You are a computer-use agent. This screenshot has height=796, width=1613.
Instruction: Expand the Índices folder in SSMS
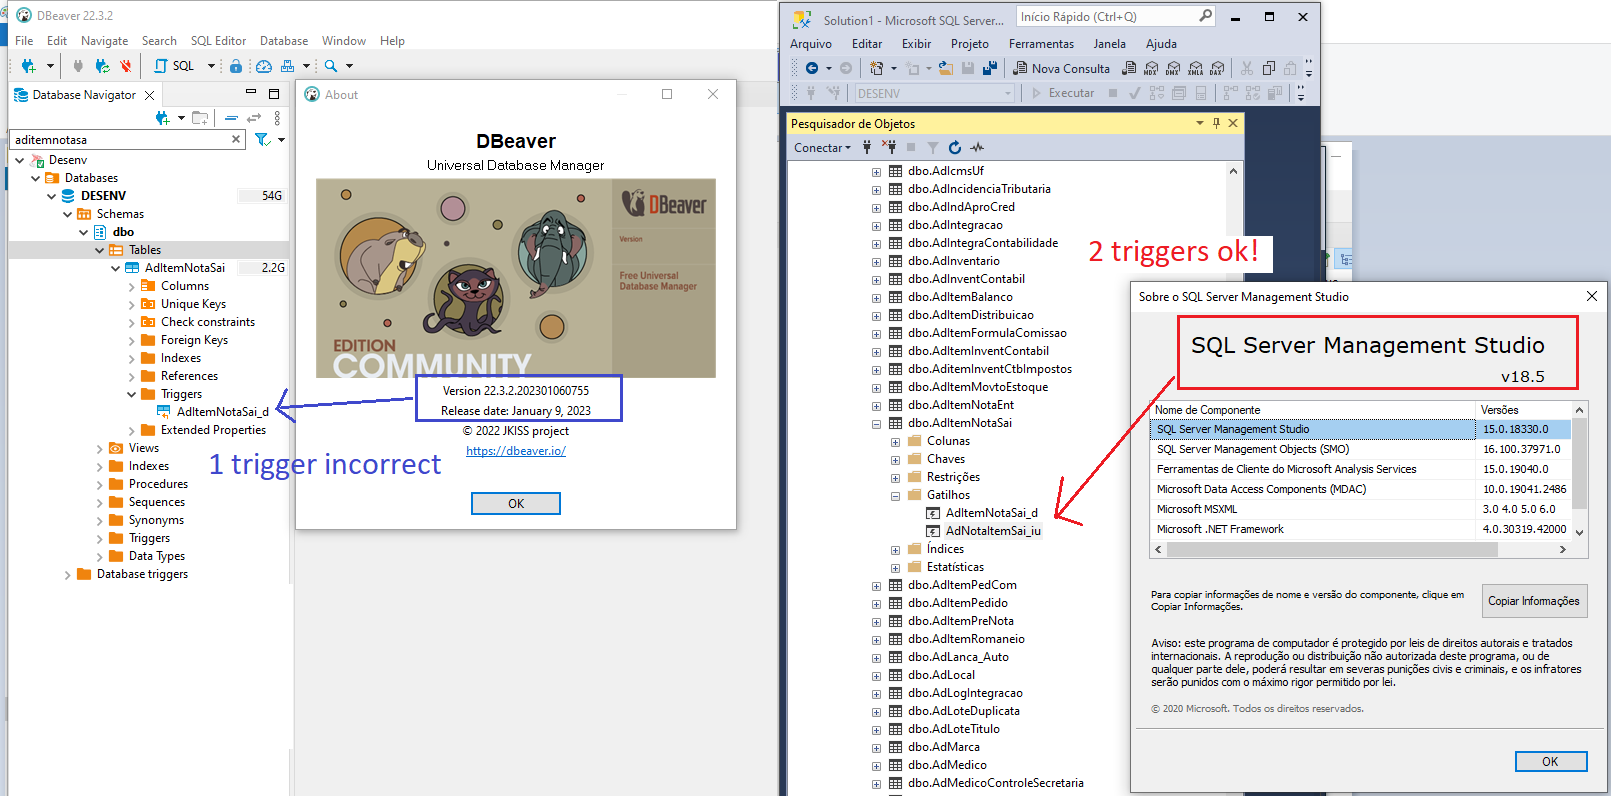(896, 550)
